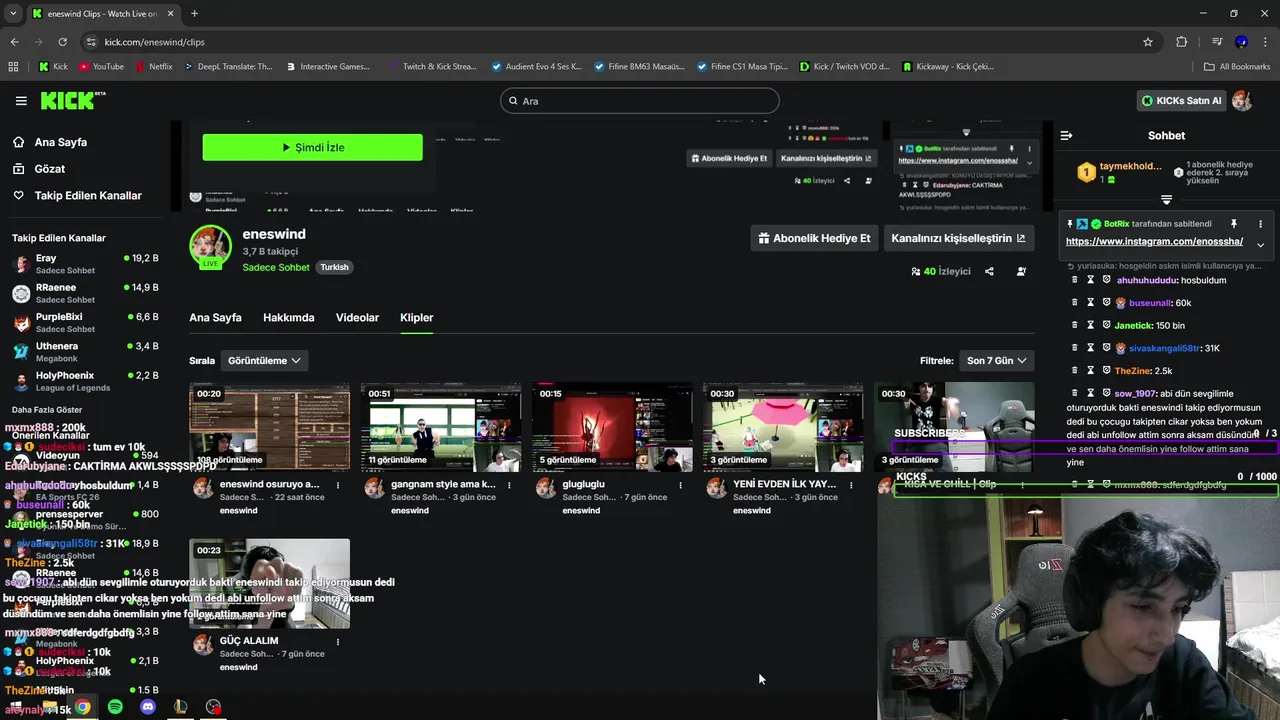
Task: Open pinned message three-dot options
Action: (x=1260, y=224)
